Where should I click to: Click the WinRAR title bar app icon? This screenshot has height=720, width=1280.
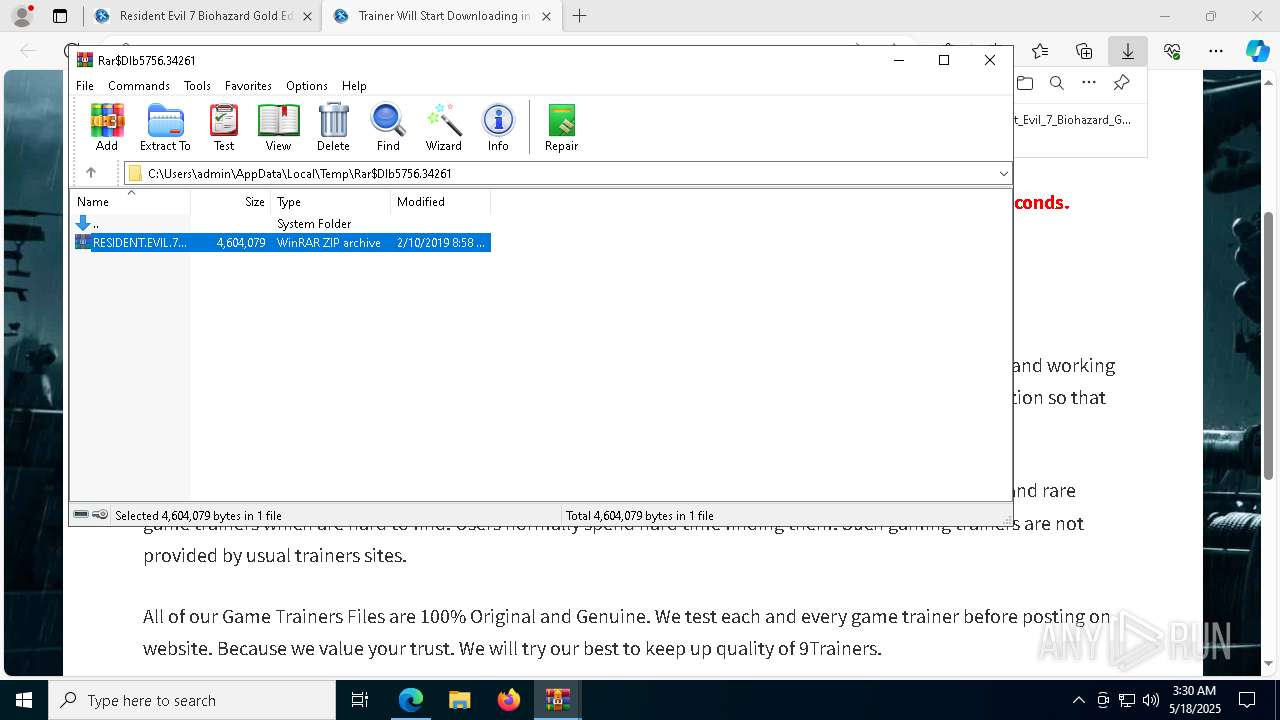coord(85,60)
